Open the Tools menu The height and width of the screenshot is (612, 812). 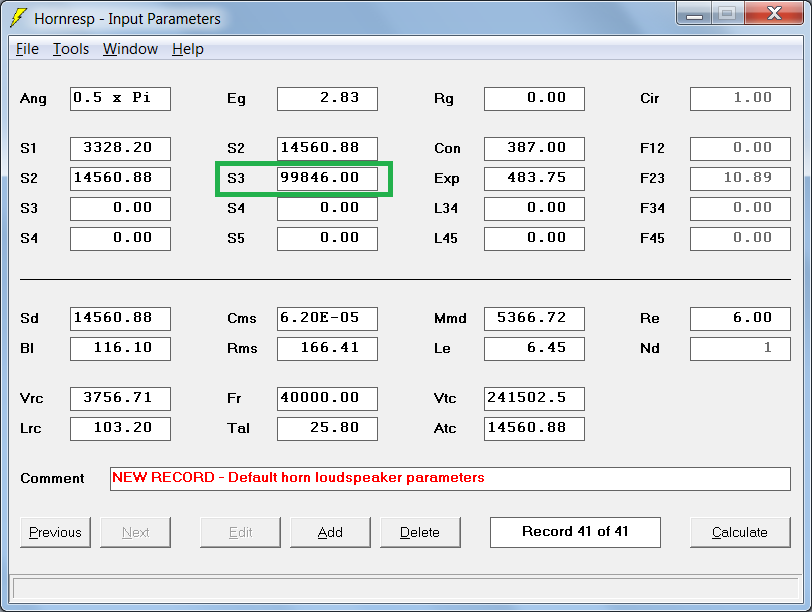click(x=71, y=49)
